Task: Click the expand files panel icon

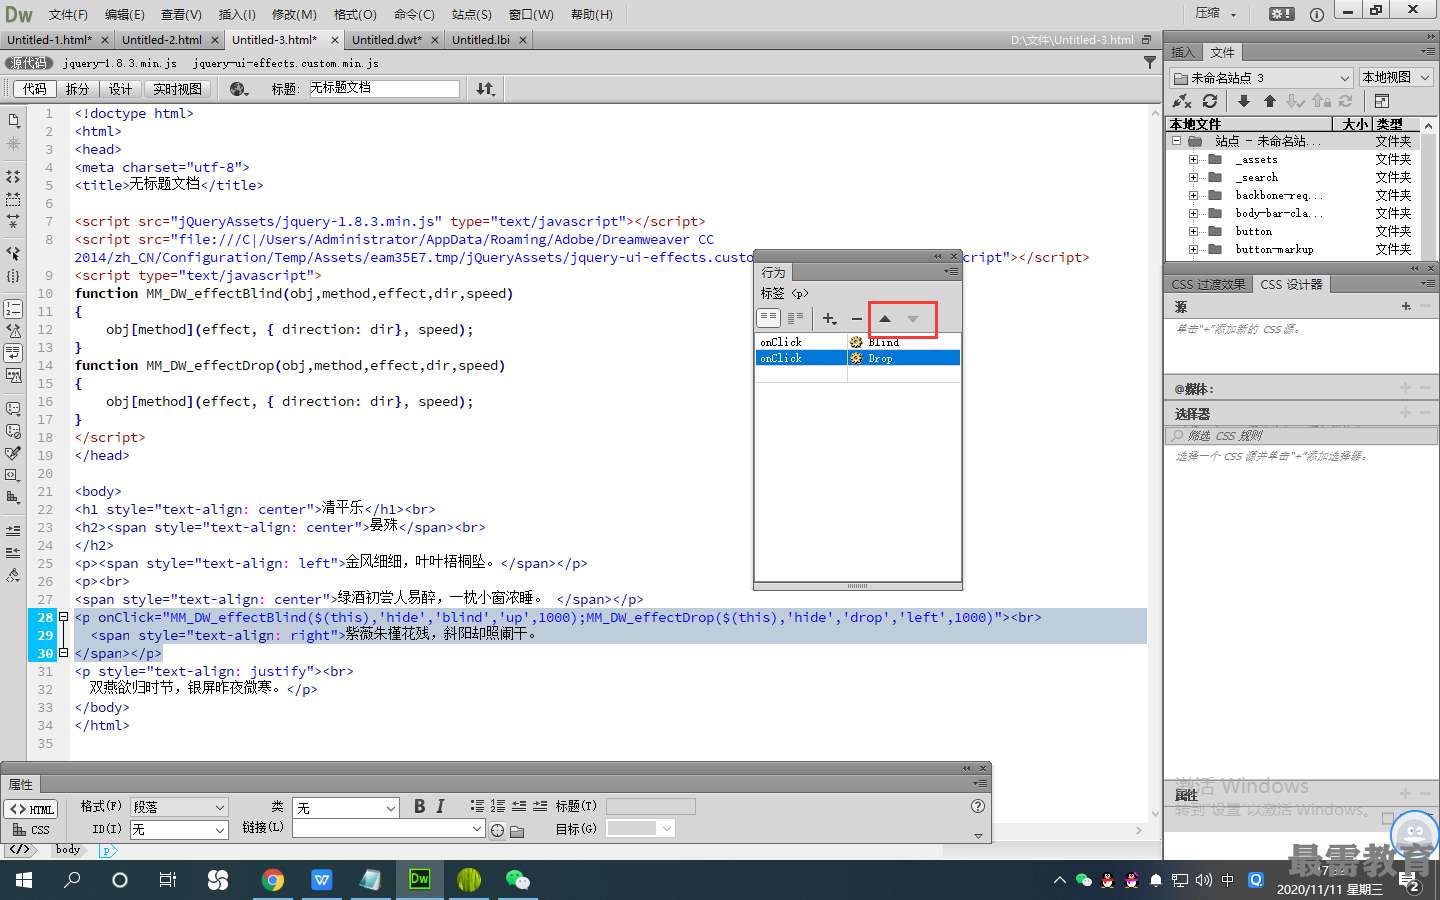Action: click(1382, 101)
